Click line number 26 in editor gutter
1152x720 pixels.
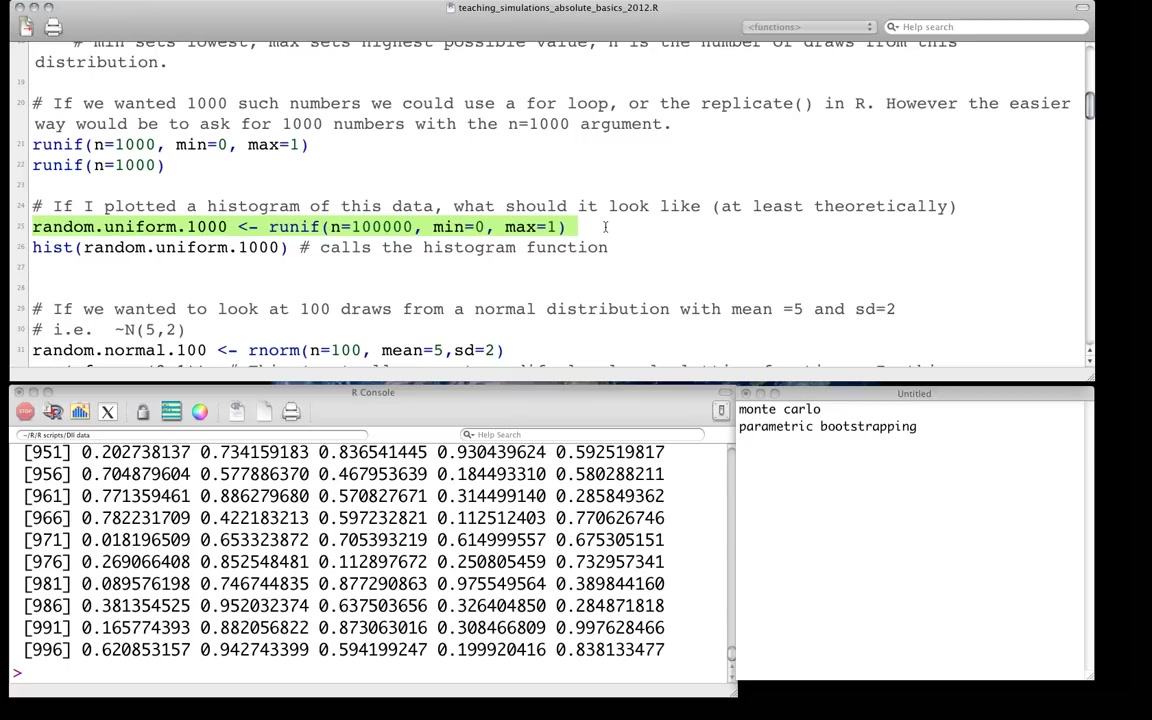click(x=21, y=248)
